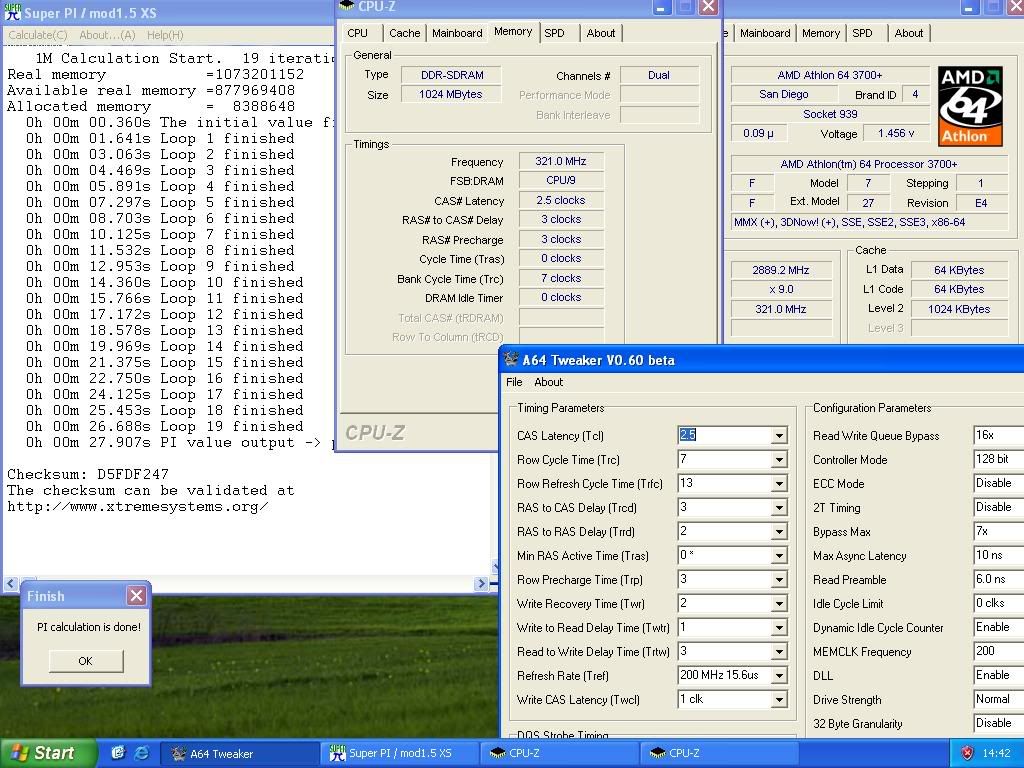The height and width of the screenshot is (768, 1024).
Task: Expand the Write Recovery Time (Twr) dropdown
Action: (779, 604)
